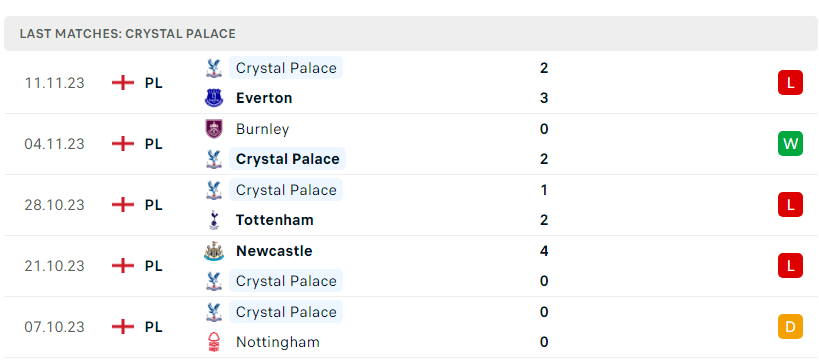Viewport: 819px width, 362px height.
Task: Open the Newcastle team link
Action: click(x=274, y=251)
